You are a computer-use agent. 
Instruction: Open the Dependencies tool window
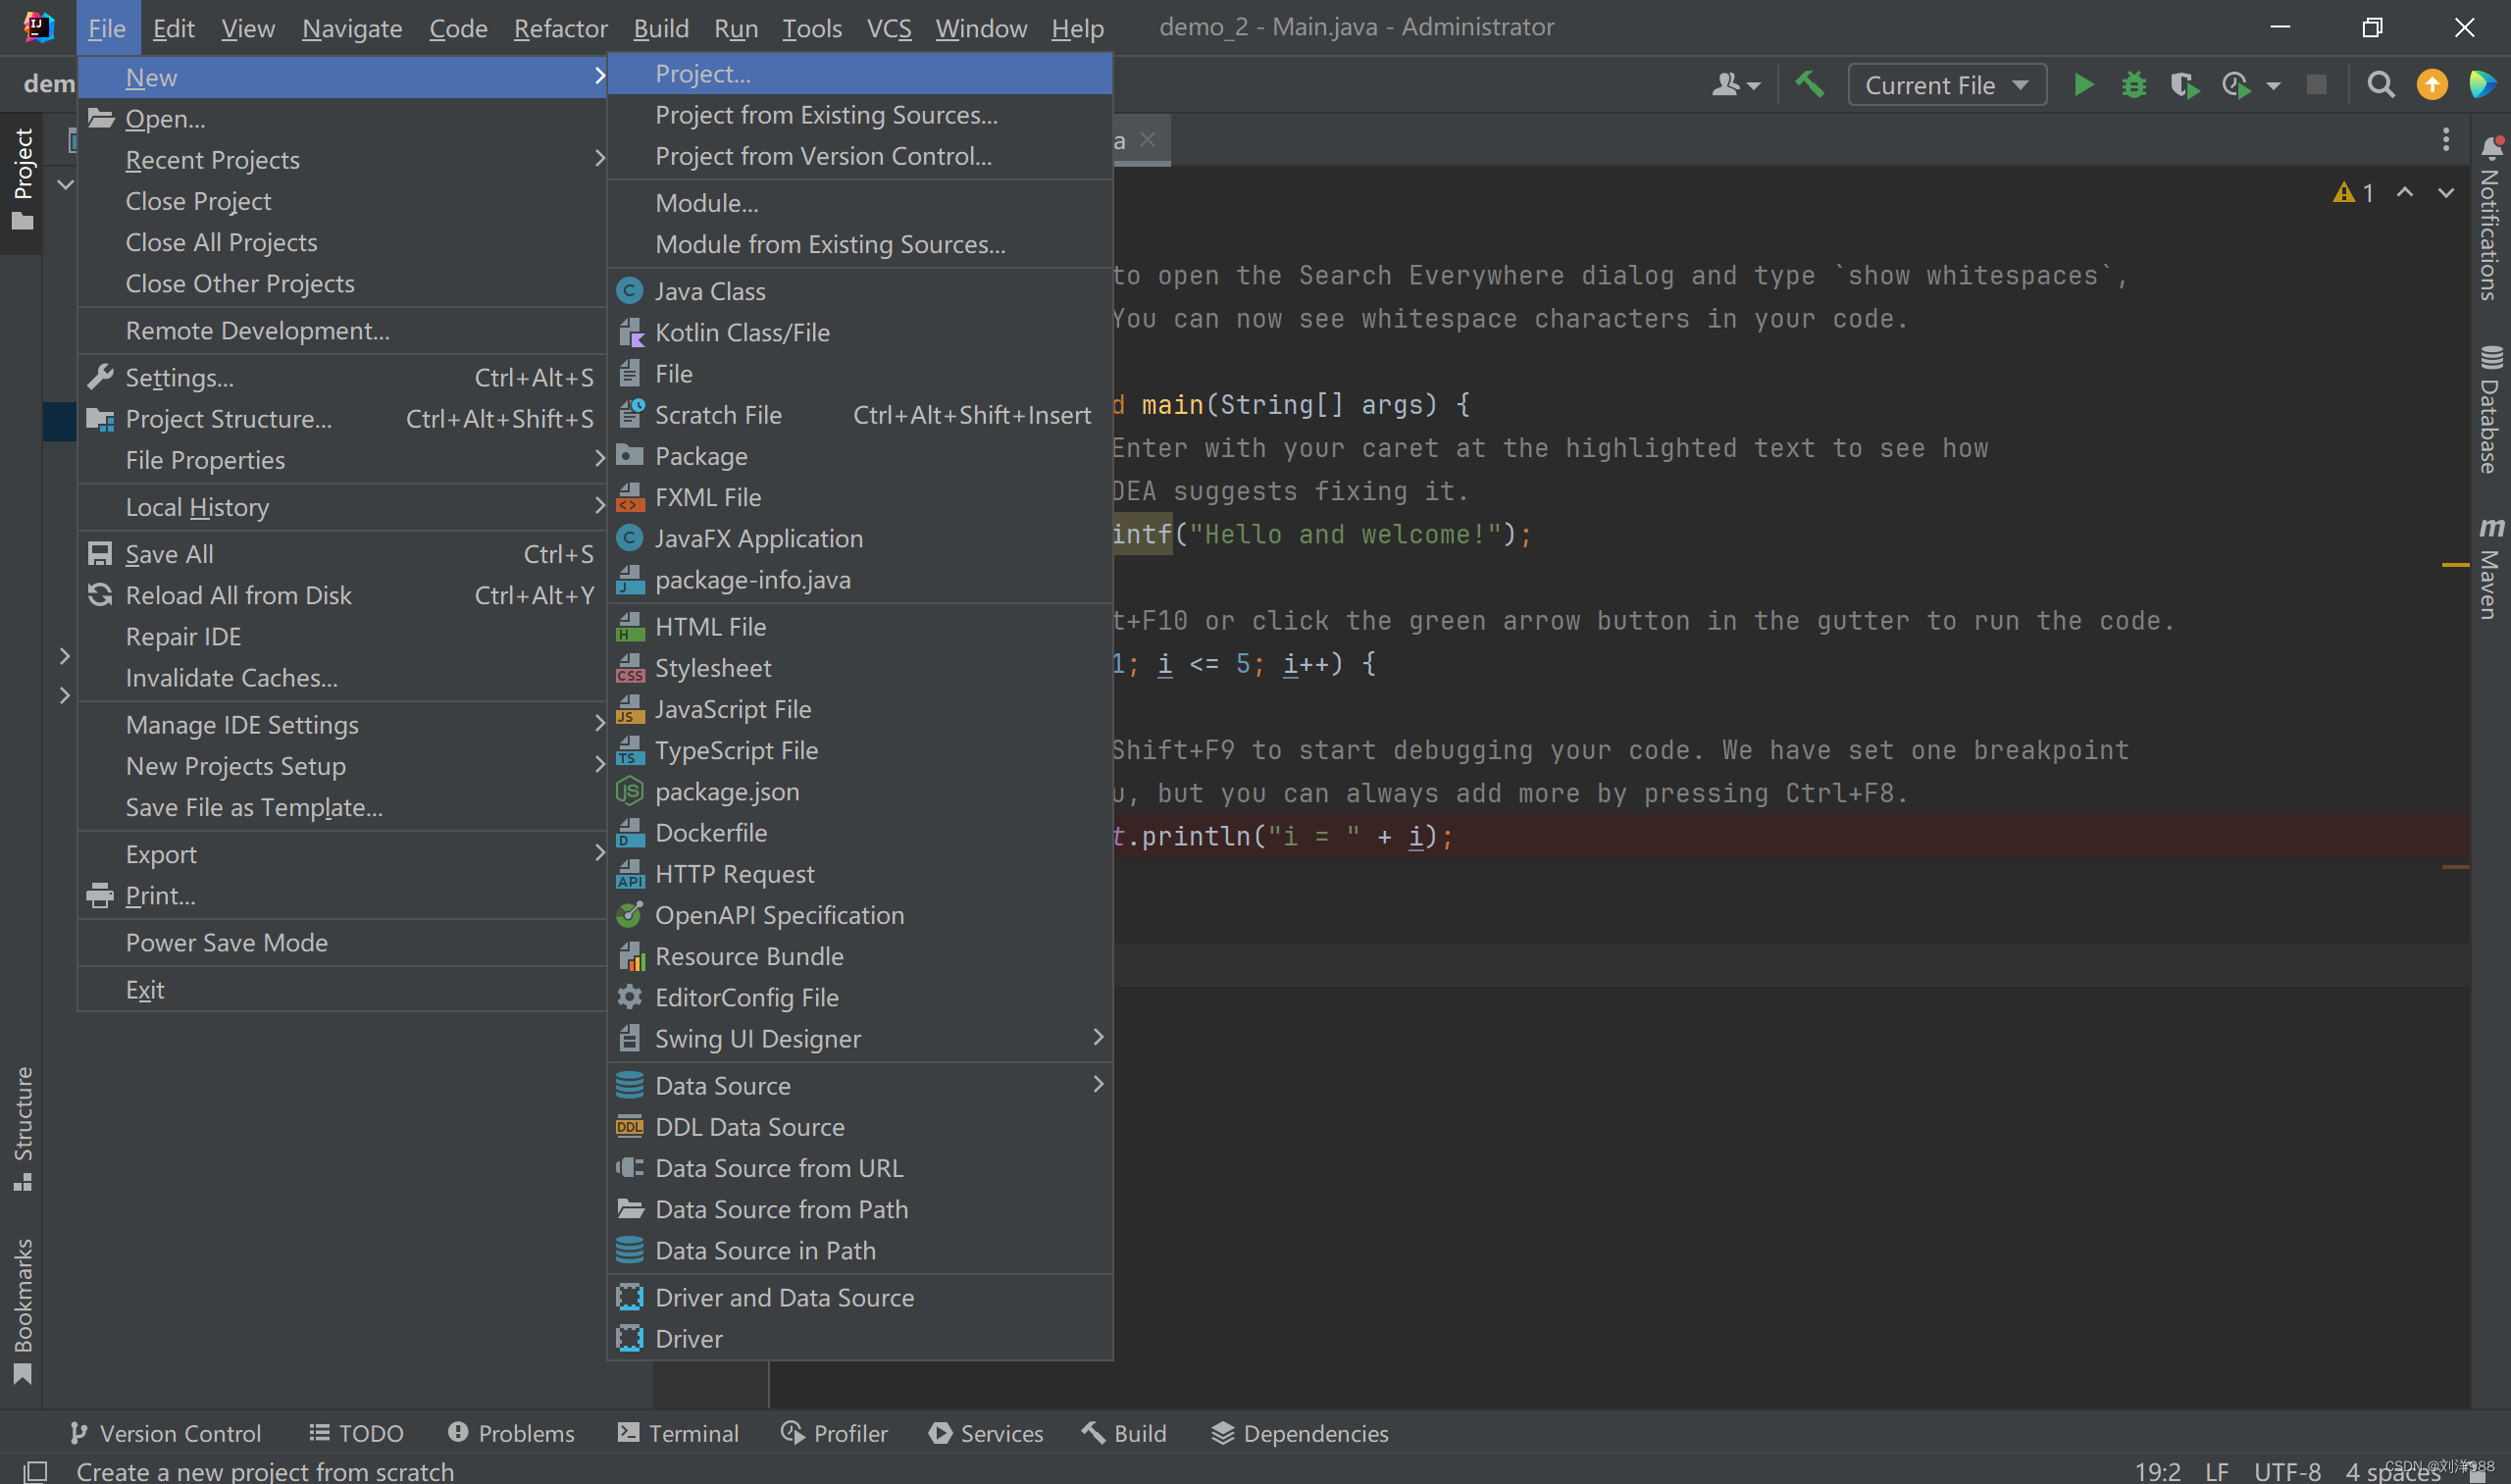tap(1300, 1433)
